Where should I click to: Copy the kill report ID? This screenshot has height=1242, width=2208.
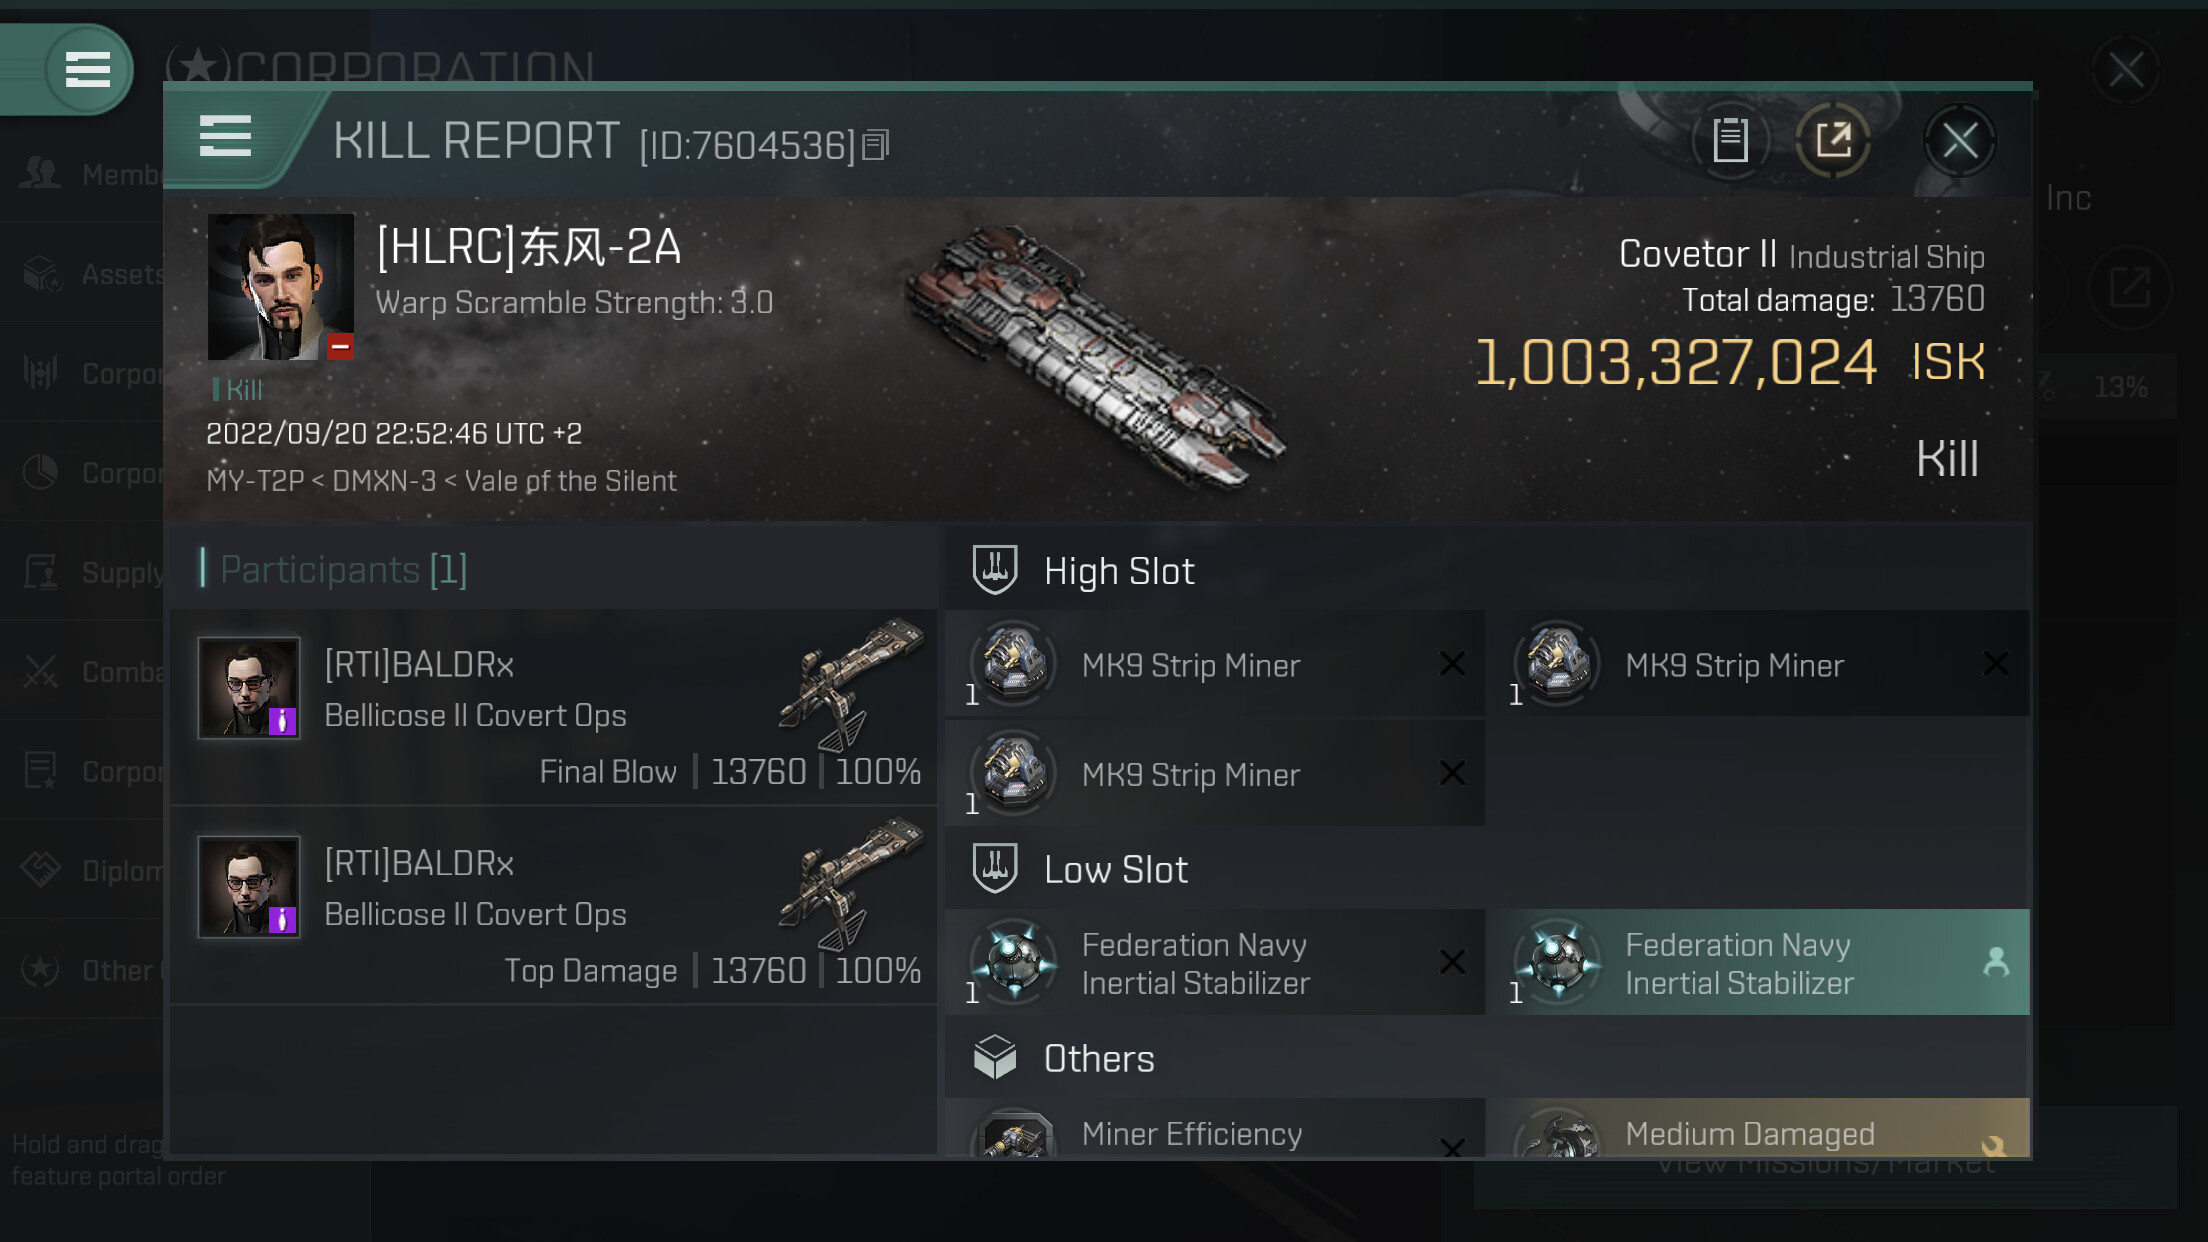[x=876, y=146]
